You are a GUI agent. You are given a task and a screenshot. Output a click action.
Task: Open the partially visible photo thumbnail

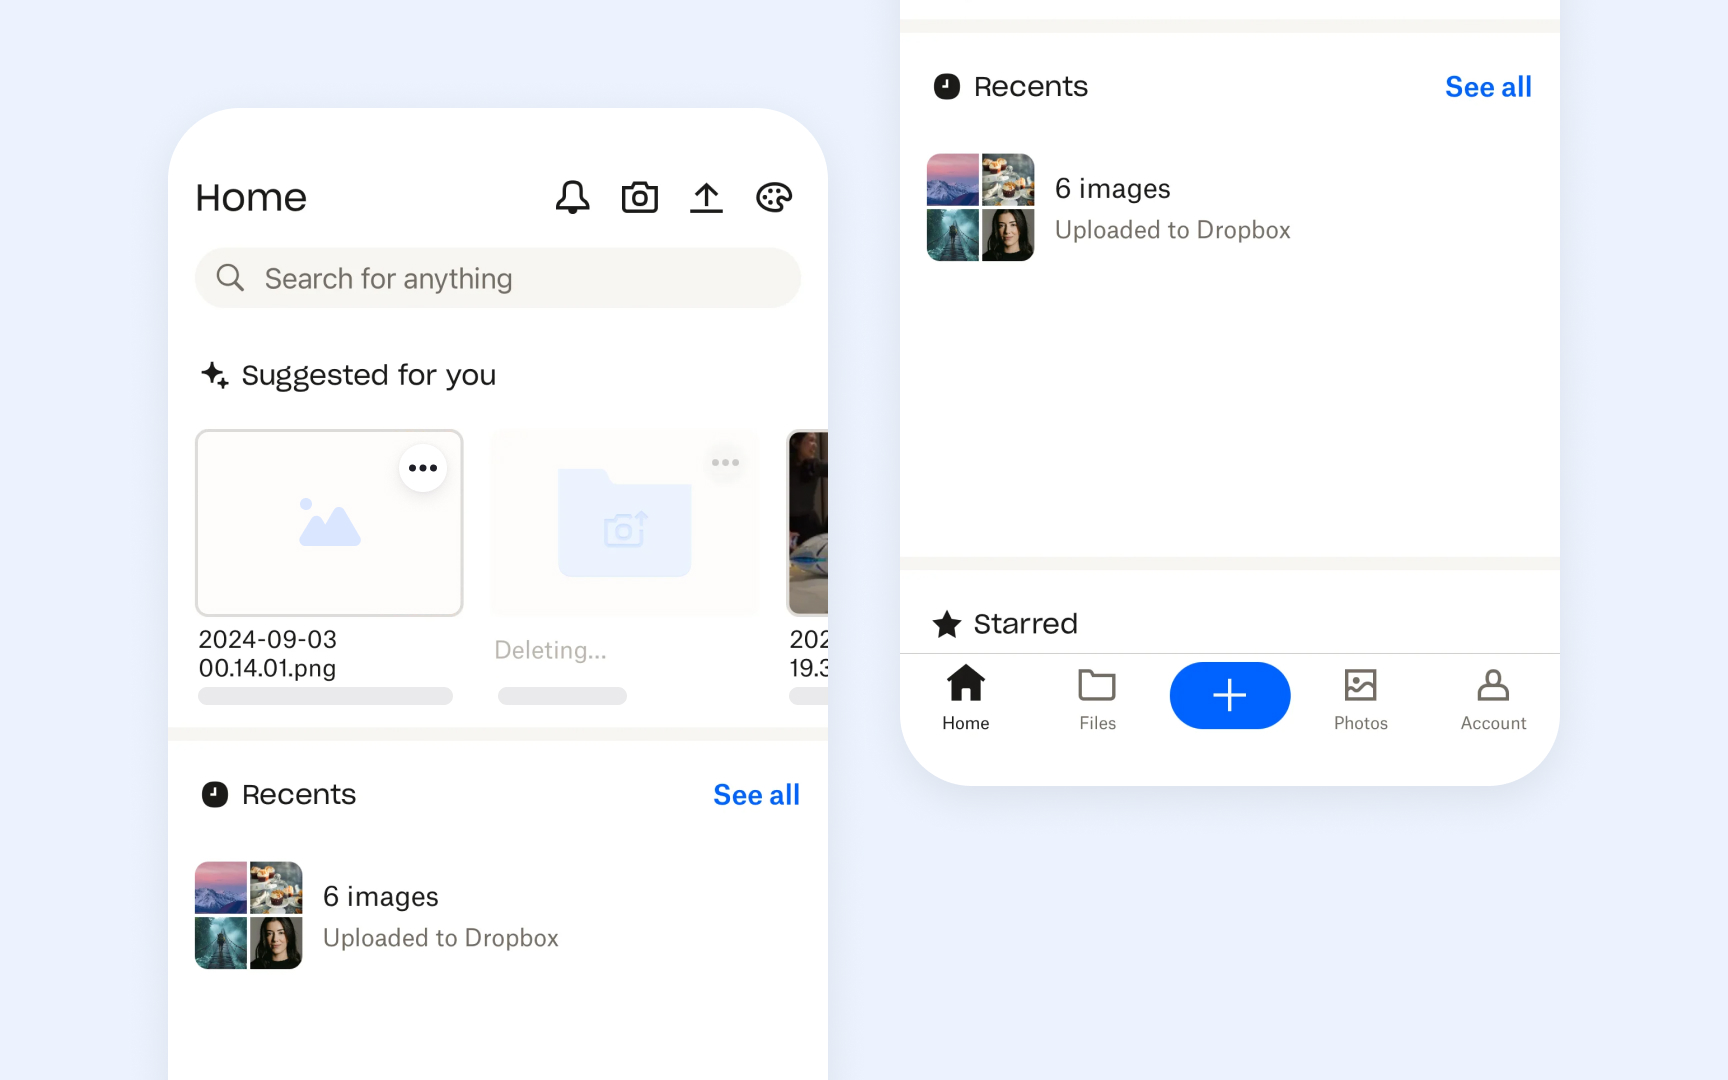(808, 523)
